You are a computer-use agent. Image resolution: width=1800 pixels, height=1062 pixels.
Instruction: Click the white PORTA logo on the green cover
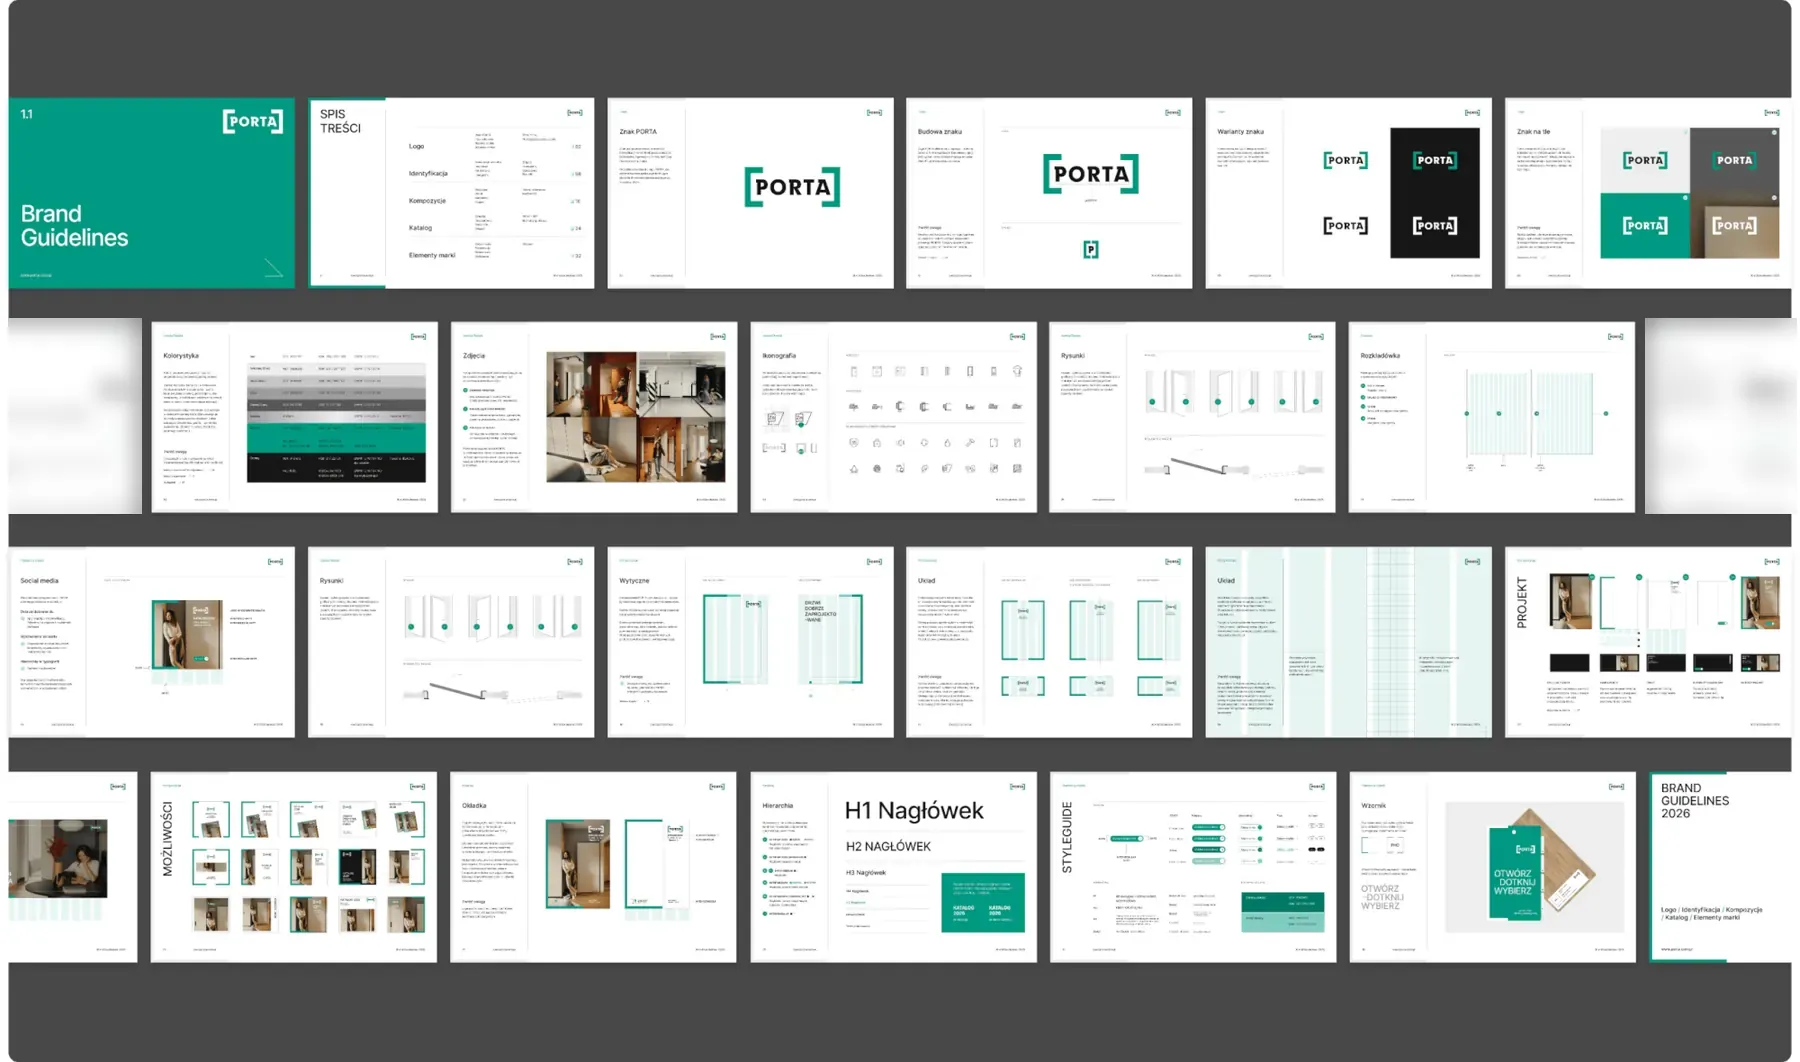click(x=253, y=122)
